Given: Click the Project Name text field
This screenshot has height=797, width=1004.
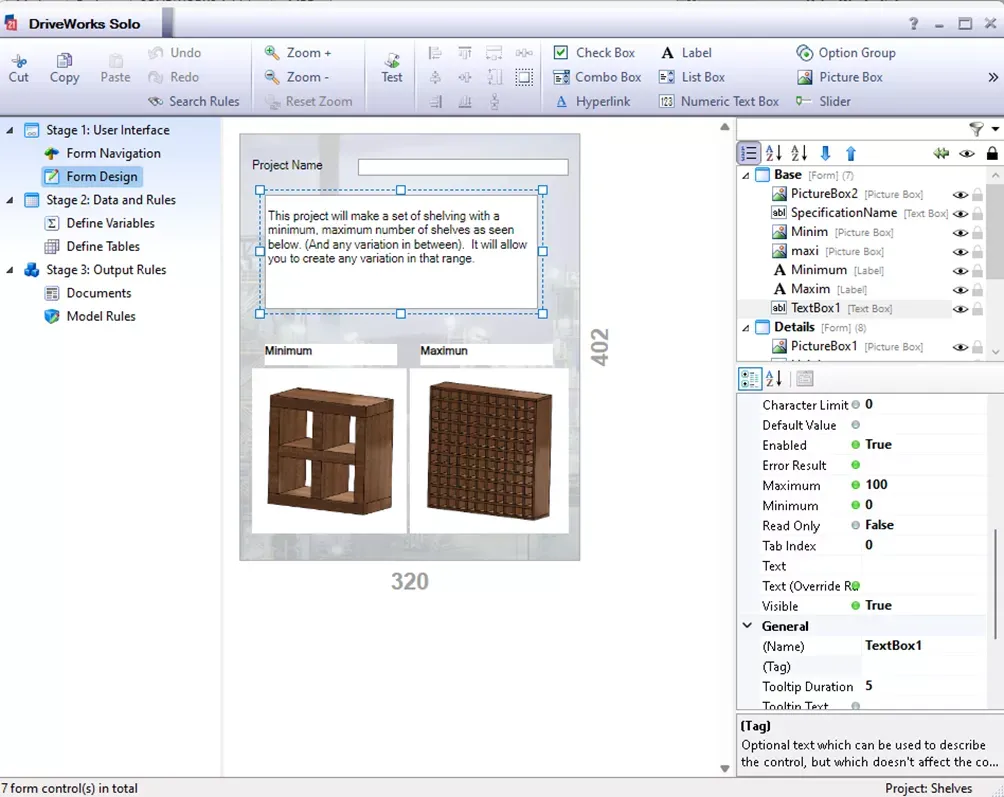Looking at the screenshot, I should coord(463,167).
